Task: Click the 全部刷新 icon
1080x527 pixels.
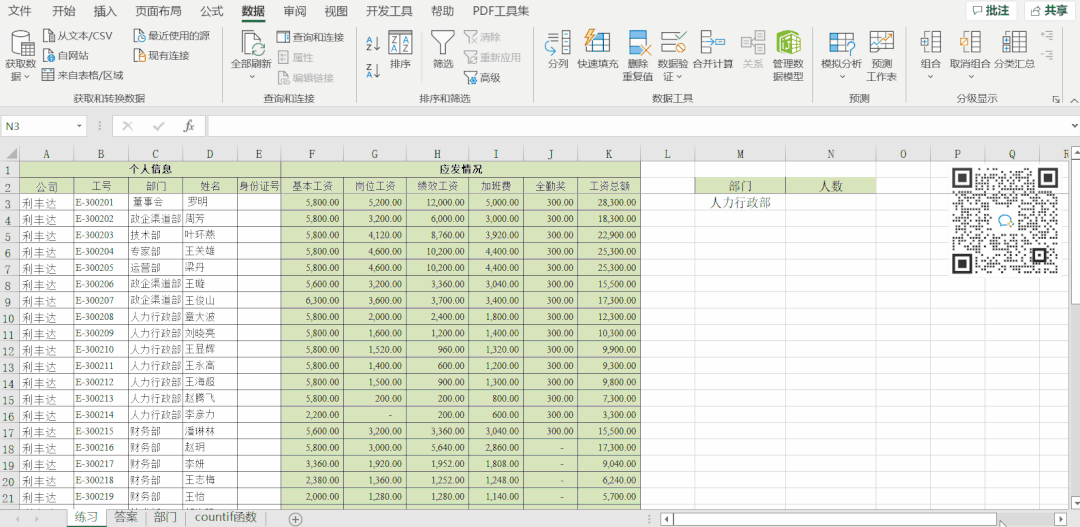Action: 251,43
